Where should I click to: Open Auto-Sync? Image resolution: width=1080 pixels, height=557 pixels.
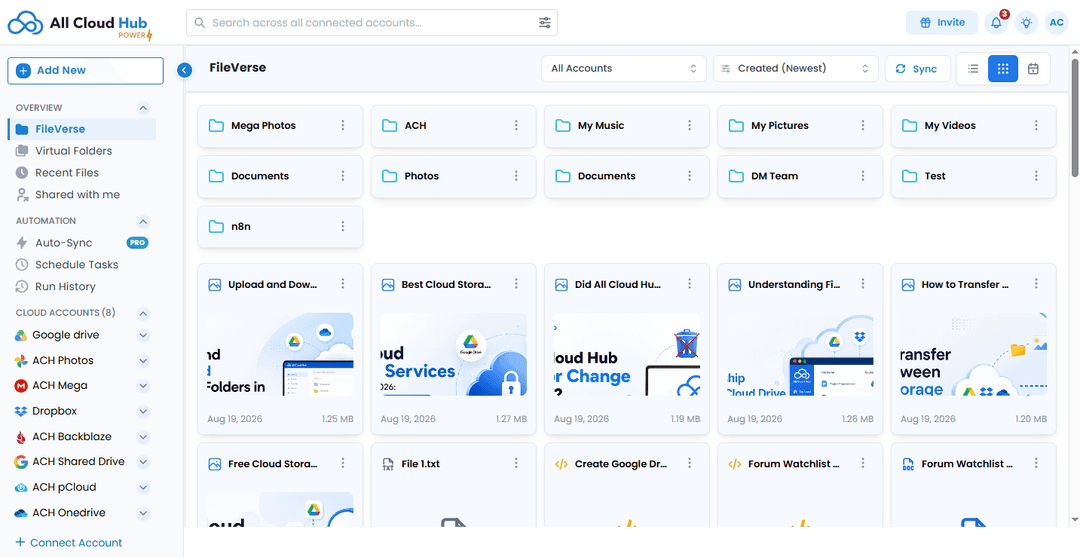point(63,243)
